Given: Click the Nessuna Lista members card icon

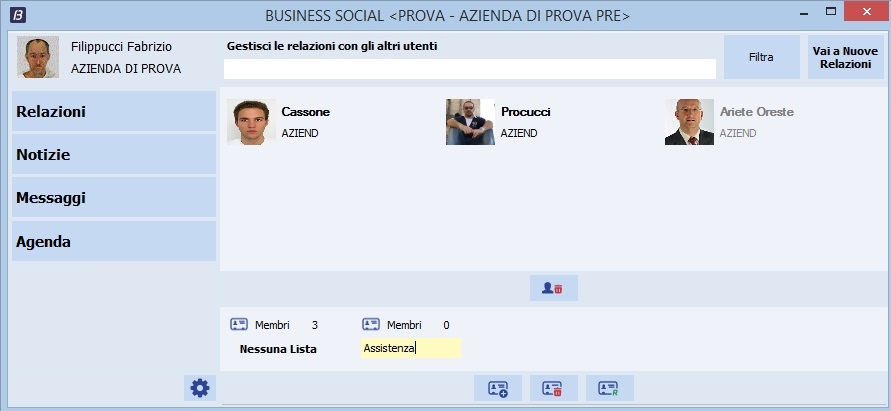Looking at the screenshot, I should pyautogui.click(x=239, y=325).
